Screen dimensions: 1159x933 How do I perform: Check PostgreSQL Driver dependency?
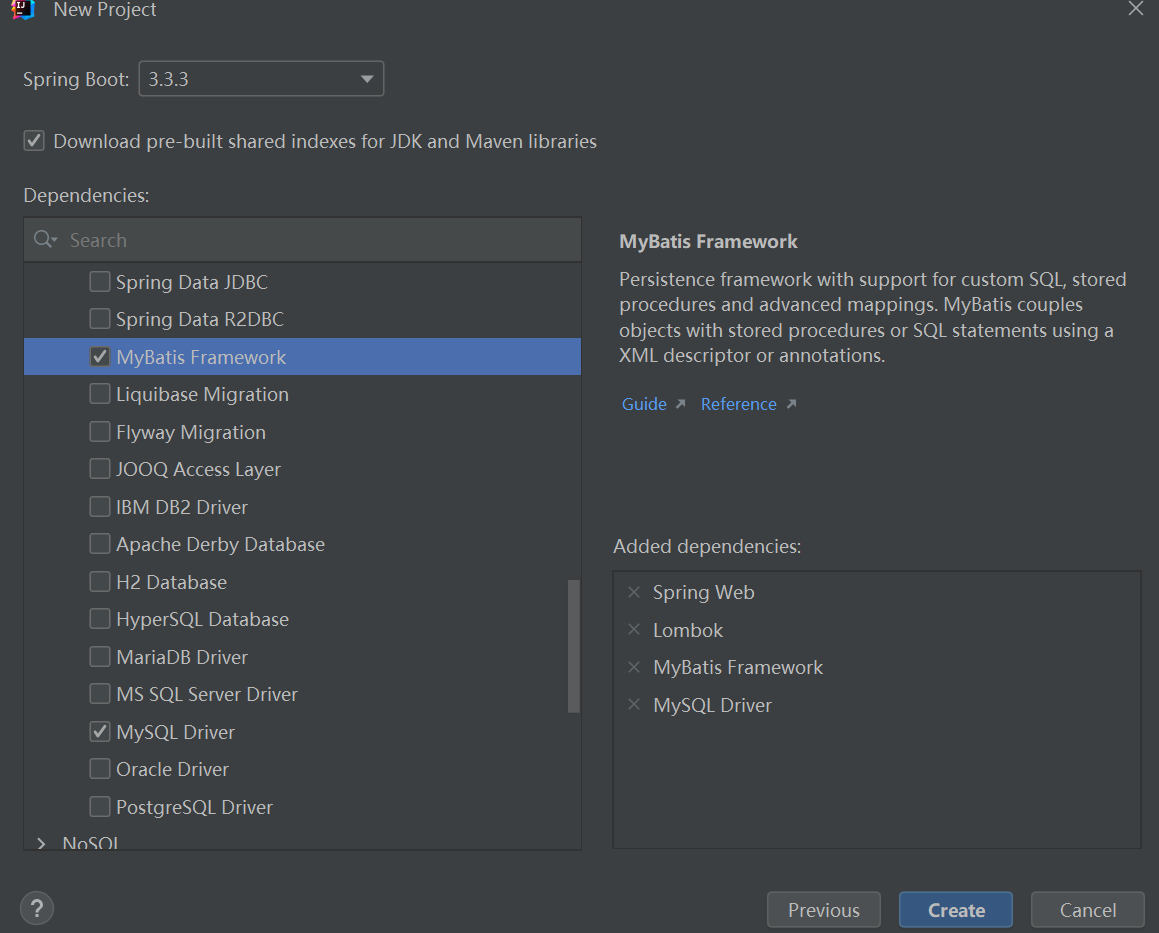point(100,807)
